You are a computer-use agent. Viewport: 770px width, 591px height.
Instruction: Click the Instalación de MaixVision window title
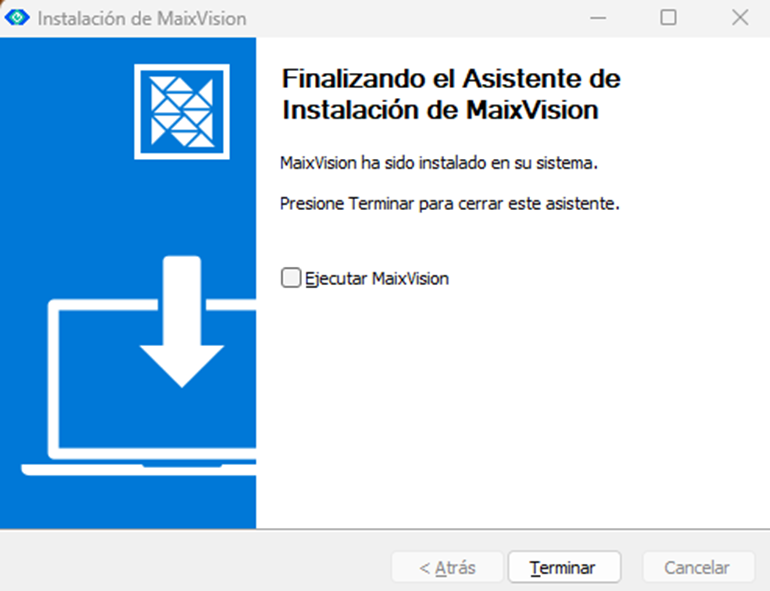(142, 19)
